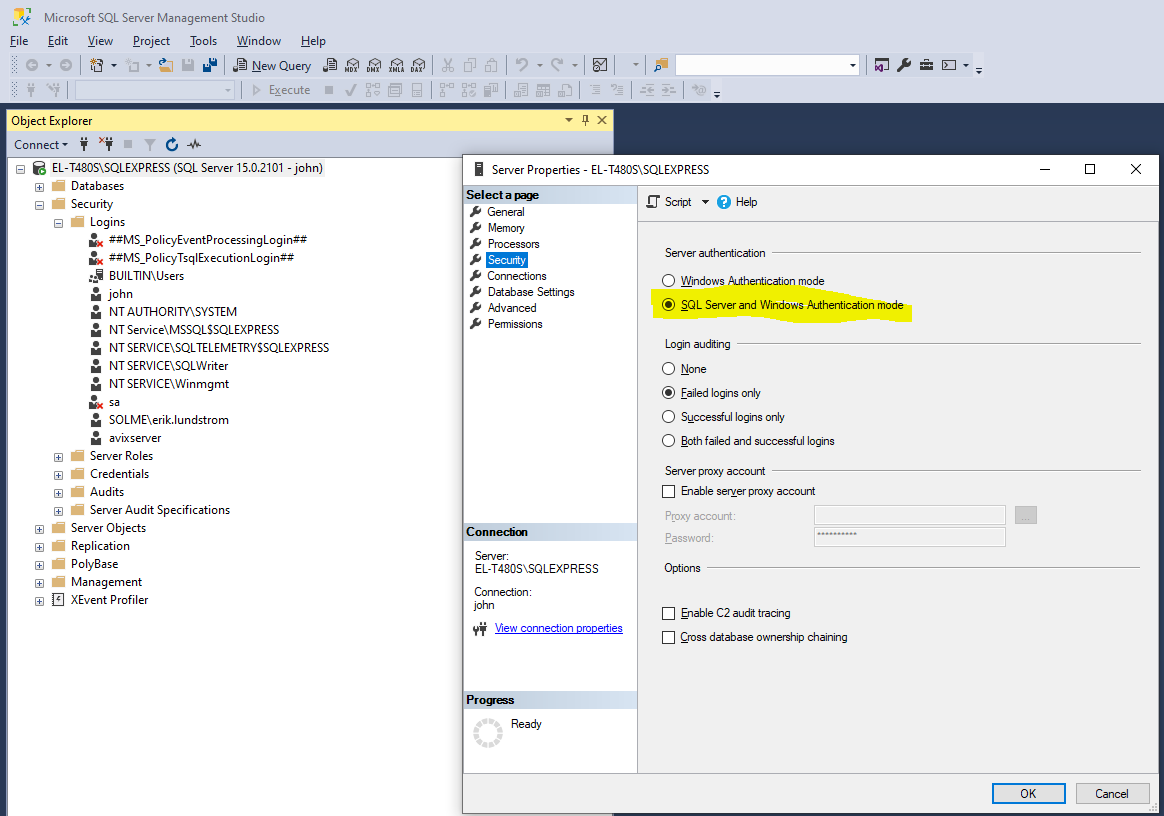Refresh the Object Explorer tree
Image resolution: width=1164 pixels, height=816 pixels.
click(x=172, y=145)
